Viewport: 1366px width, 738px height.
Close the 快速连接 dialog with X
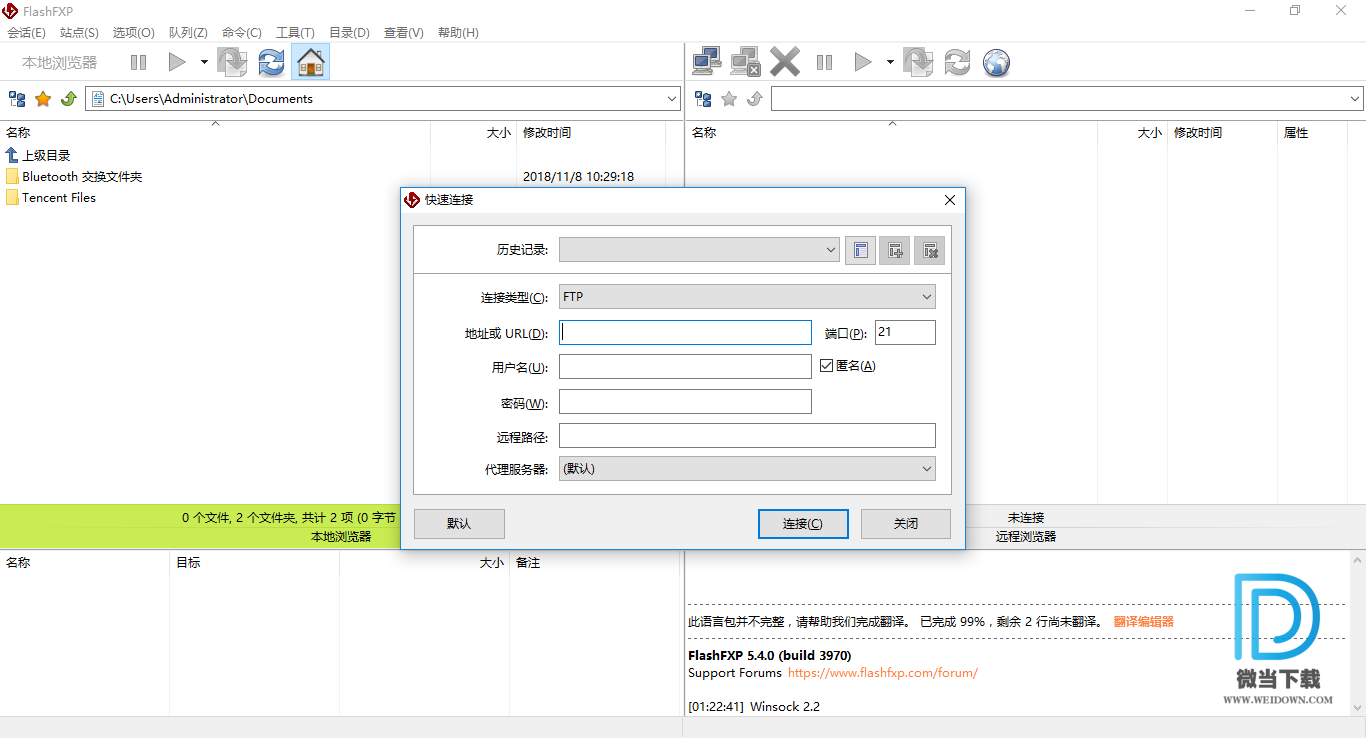950,200
